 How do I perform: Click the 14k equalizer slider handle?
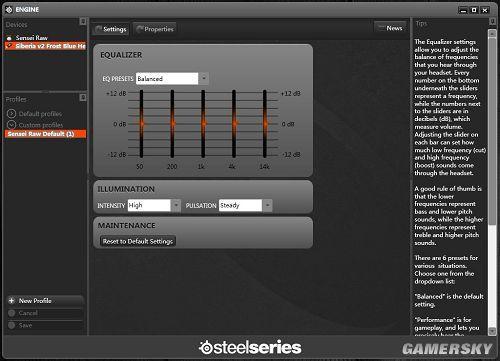(x=265, y=123)
